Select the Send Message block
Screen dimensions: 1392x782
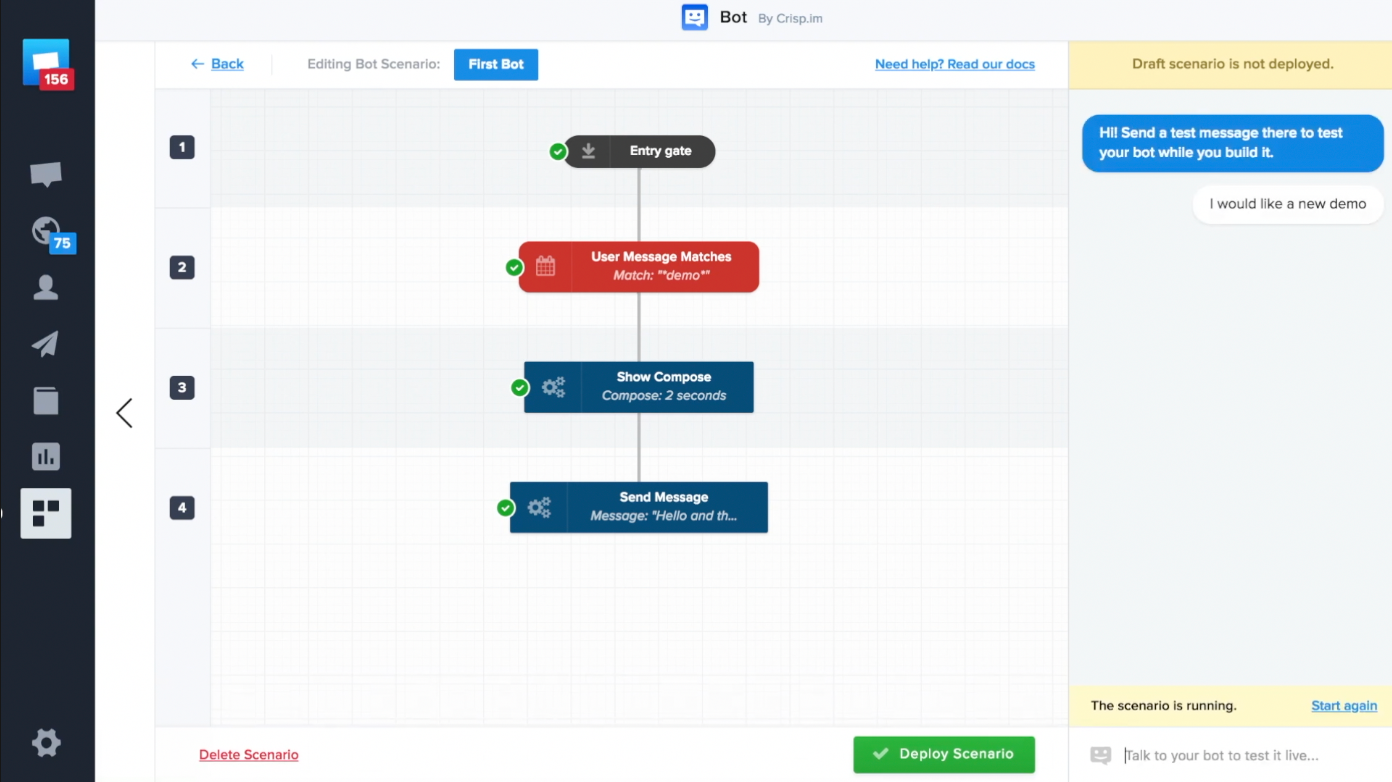(639, 507)
